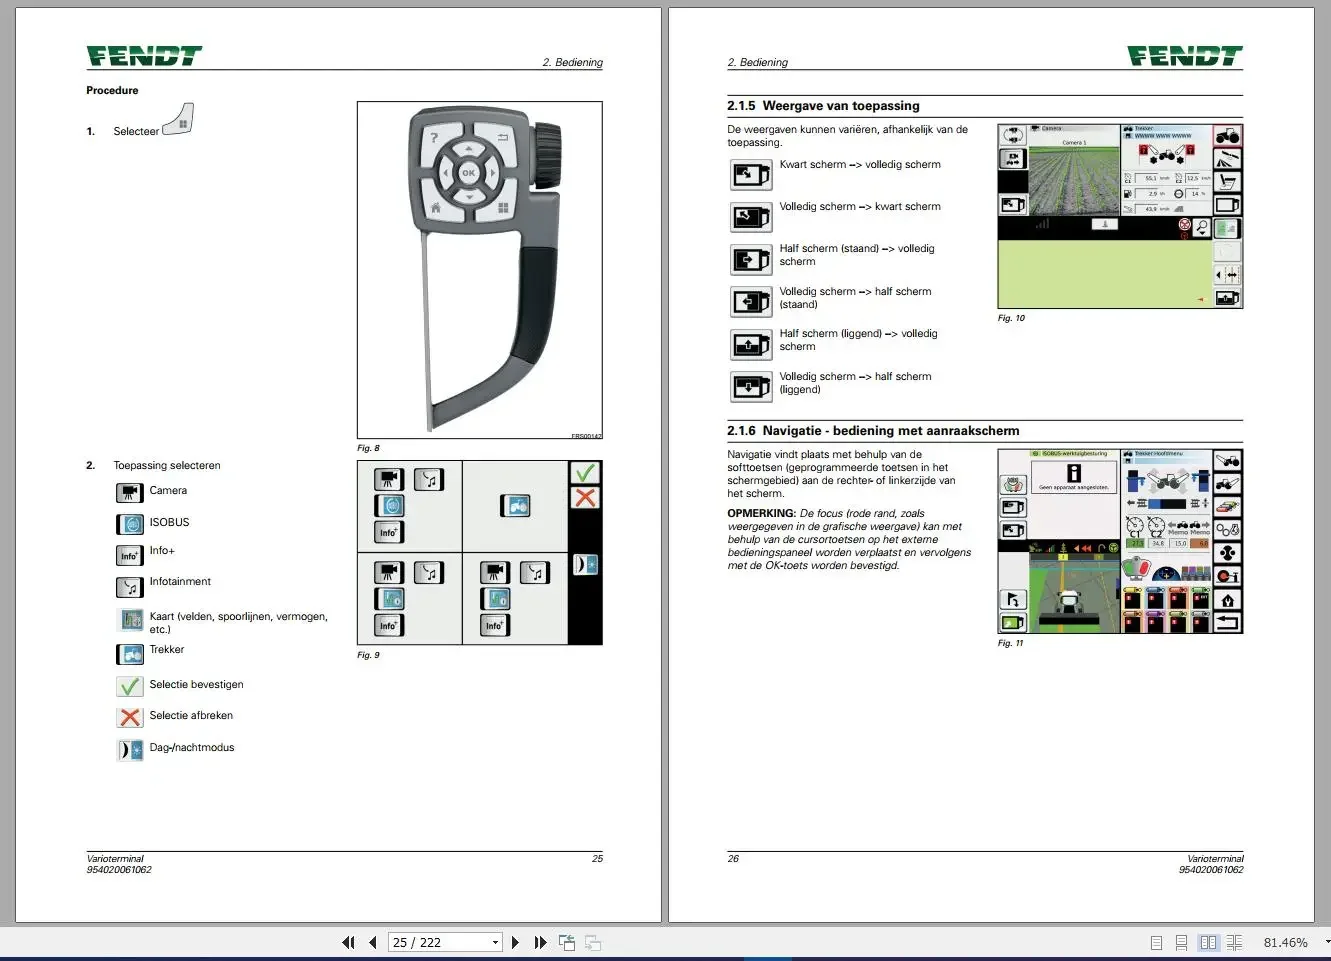Enable continuous scrolling page mode
Image resolution: width=1331 pixels, height=961 pixels.
(x=1181, y=942)
